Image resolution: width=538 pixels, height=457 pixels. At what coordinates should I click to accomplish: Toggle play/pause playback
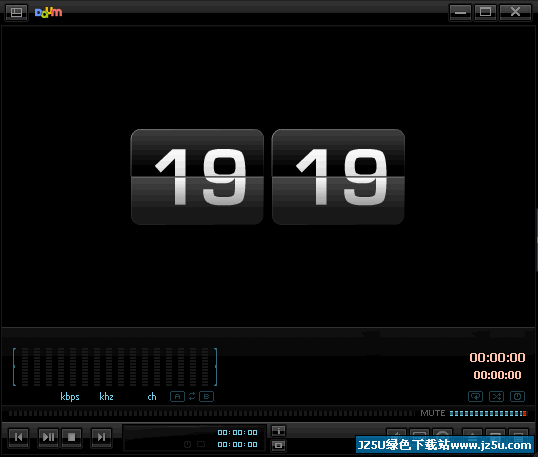48,437
